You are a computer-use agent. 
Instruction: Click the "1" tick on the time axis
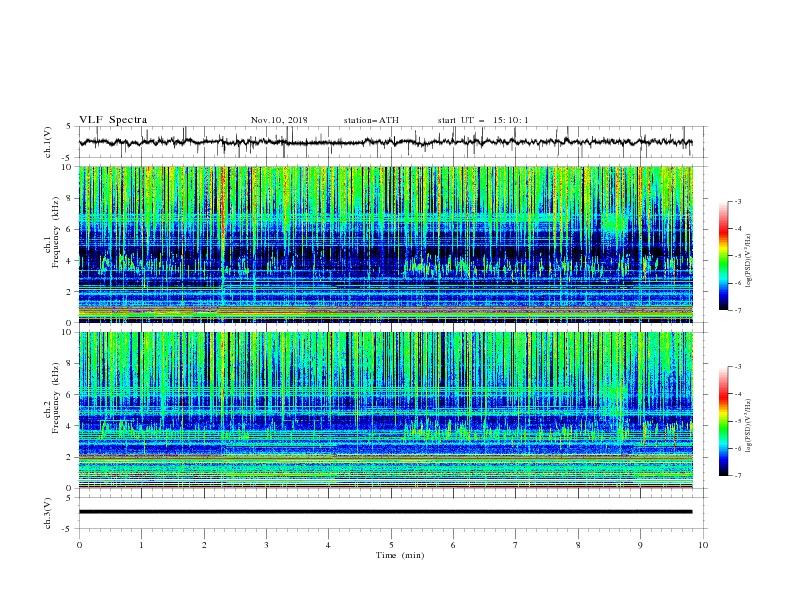pyautogui.click(x=141, y=545)
